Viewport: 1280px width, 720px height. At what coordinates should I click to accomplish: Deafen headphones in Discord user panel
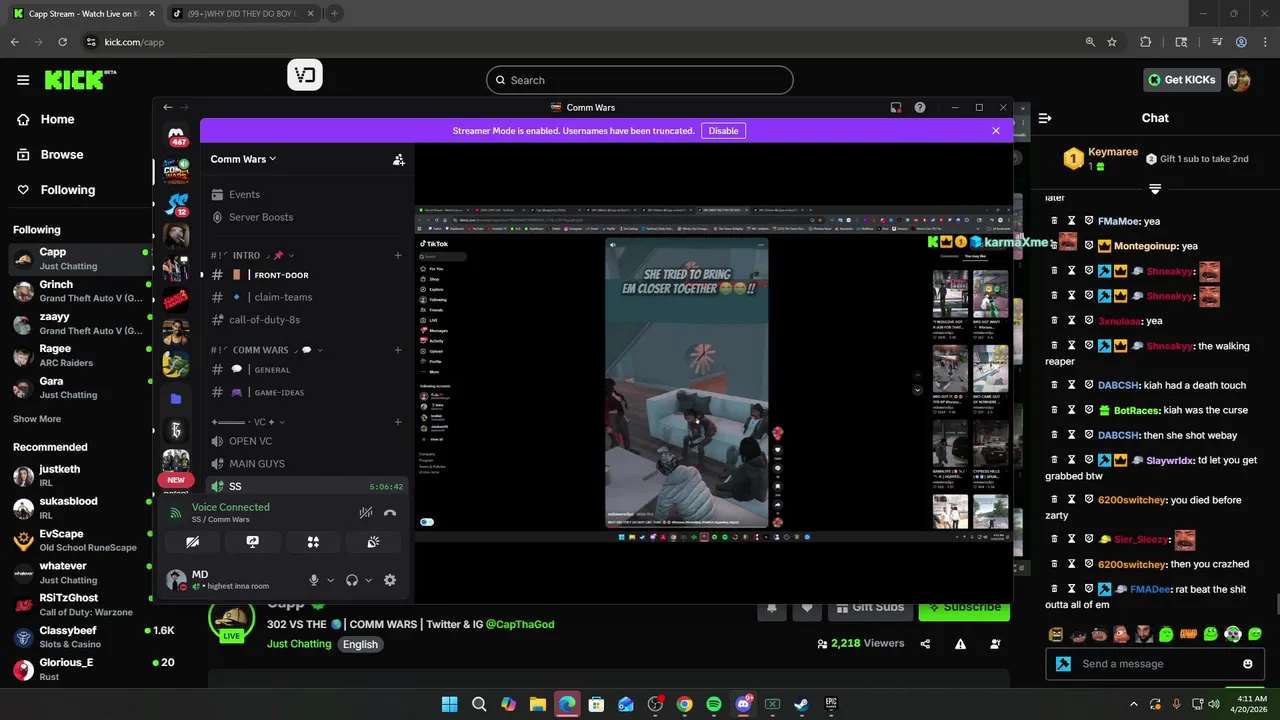(x=352, y=580)
